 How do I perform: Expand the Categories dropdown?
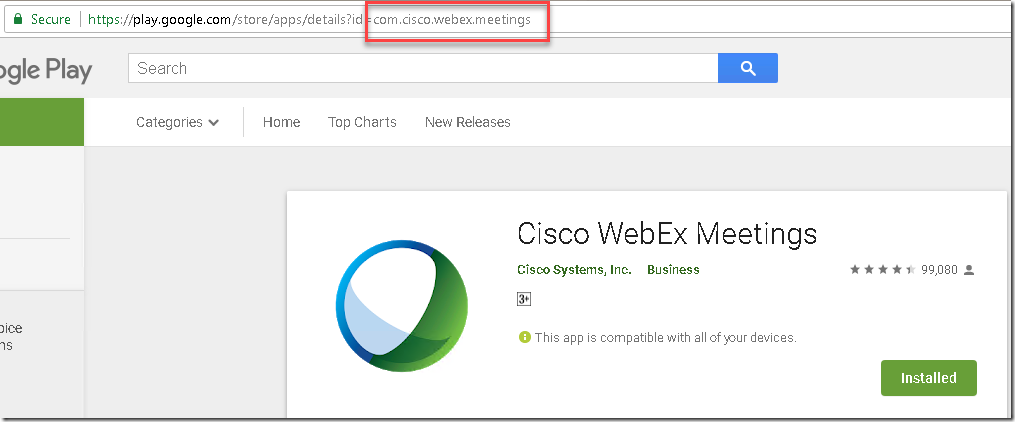point(177,122)
